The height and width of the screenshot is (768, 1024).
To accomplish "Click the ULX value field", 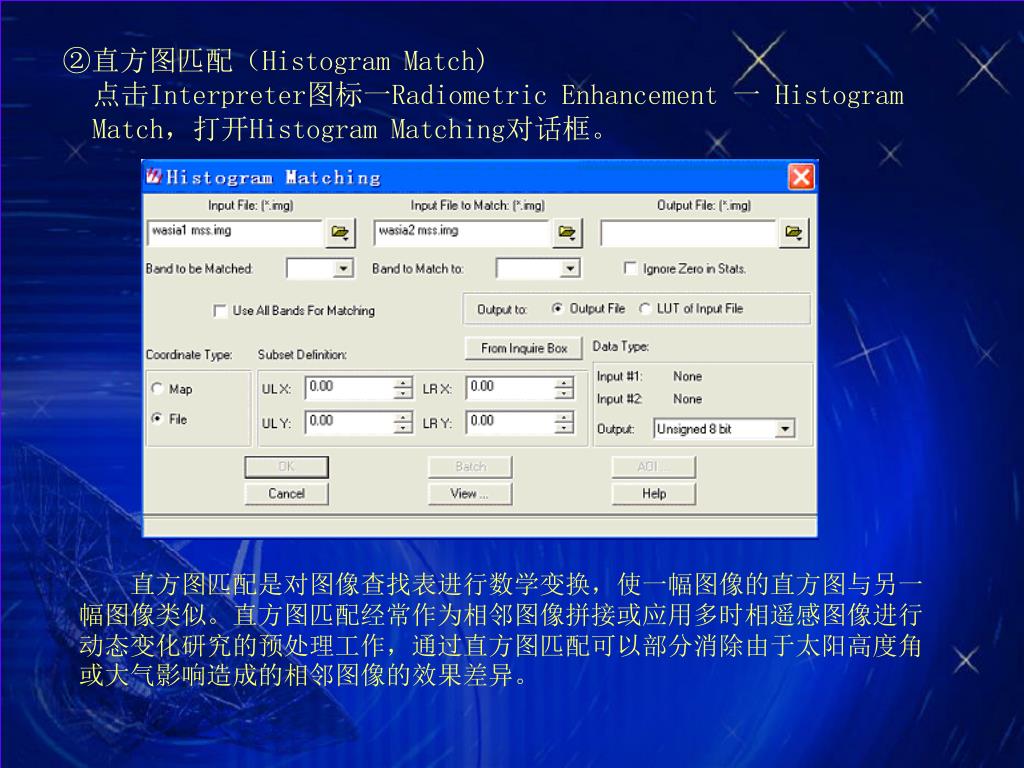I will coord(349,388).
